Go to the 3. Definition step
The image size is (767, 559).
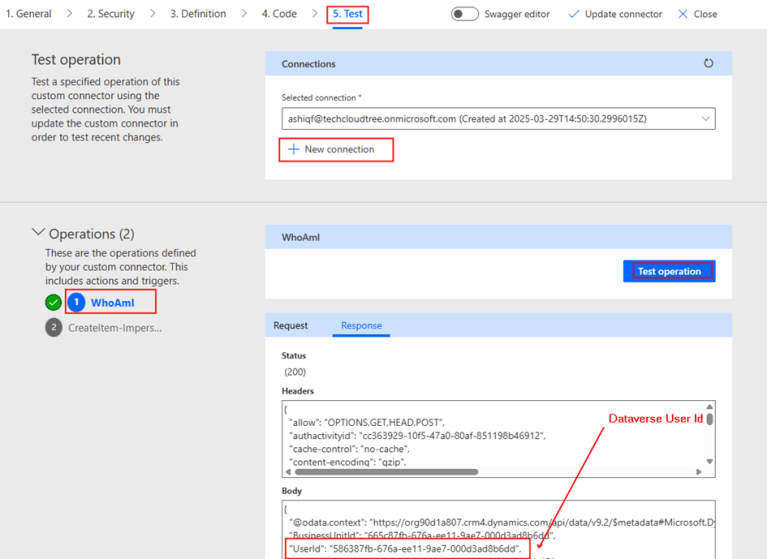pyautogui.click(x=198, y=14)
